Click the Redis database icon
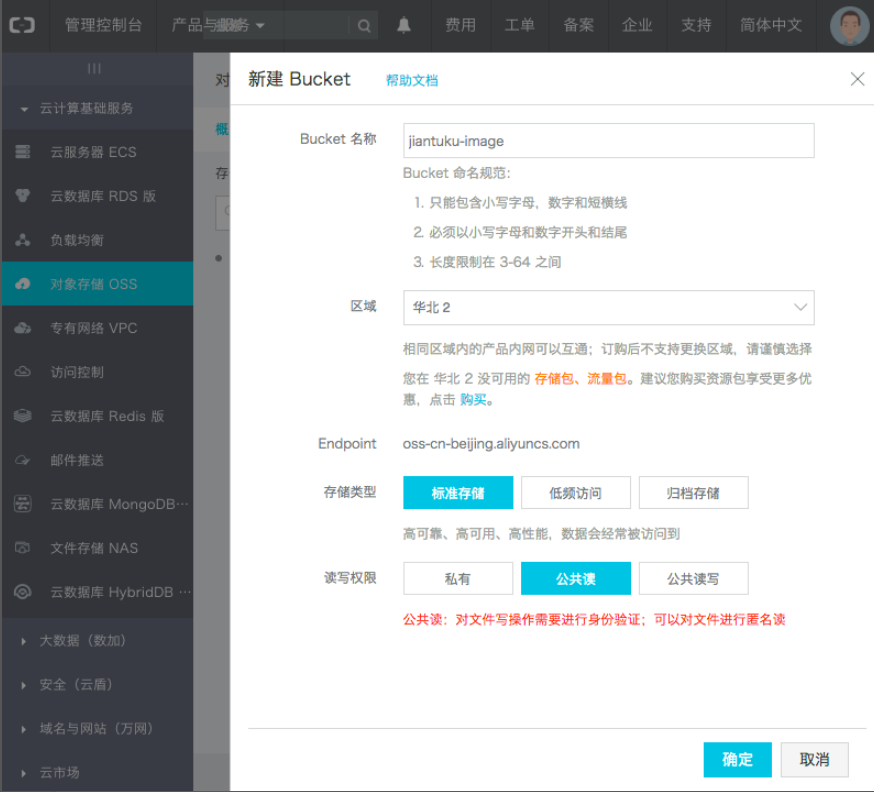The image size is (874, 792). (22, 416)
